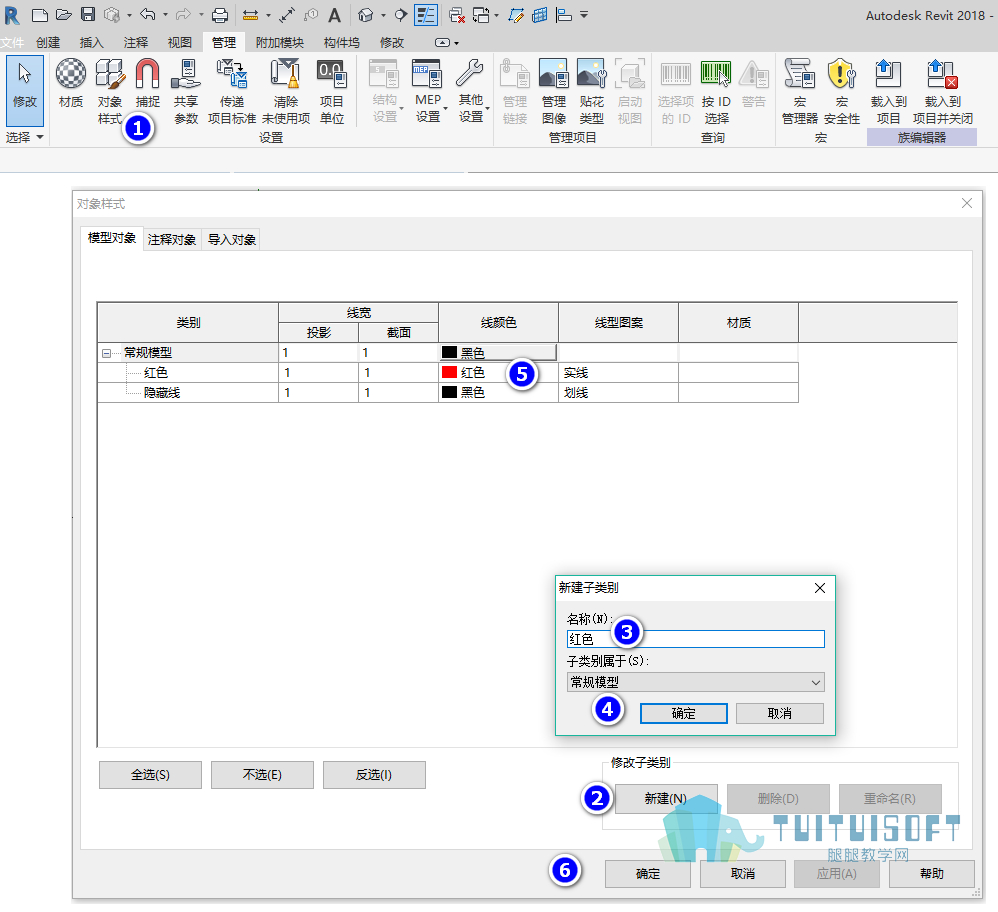
Task: Switch to the 导入对象 tab
Action: [x=232, y=239]
